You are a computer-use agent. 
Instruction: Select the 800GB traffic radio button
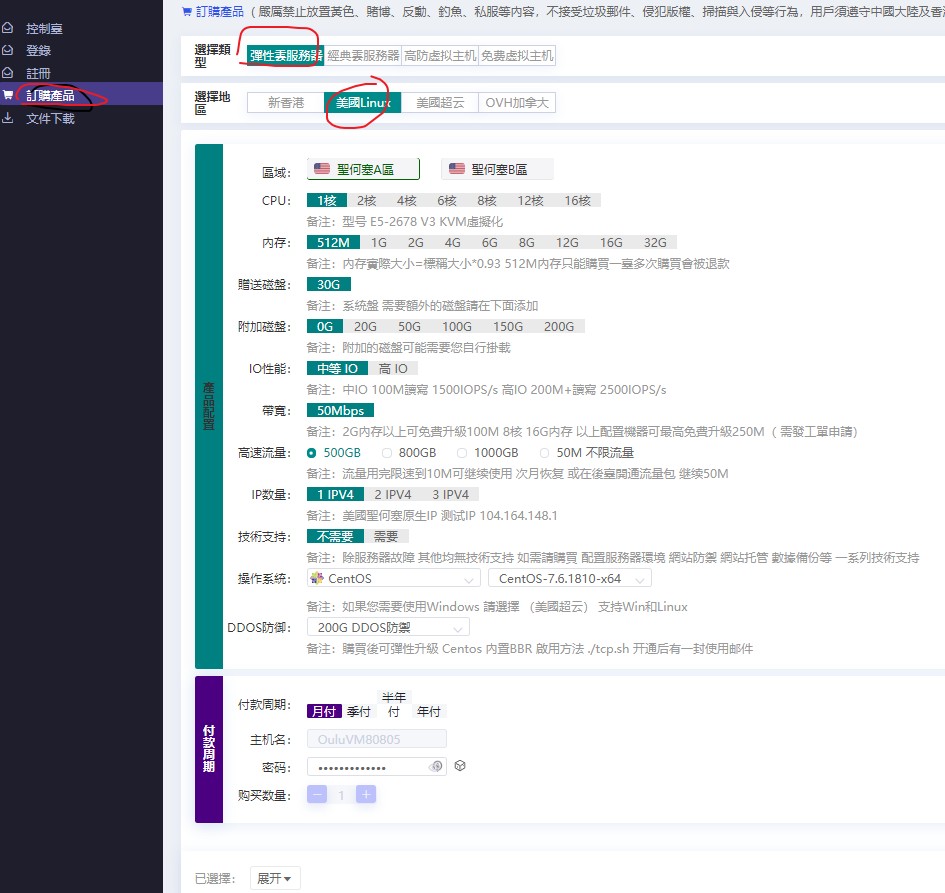[388, 452]
